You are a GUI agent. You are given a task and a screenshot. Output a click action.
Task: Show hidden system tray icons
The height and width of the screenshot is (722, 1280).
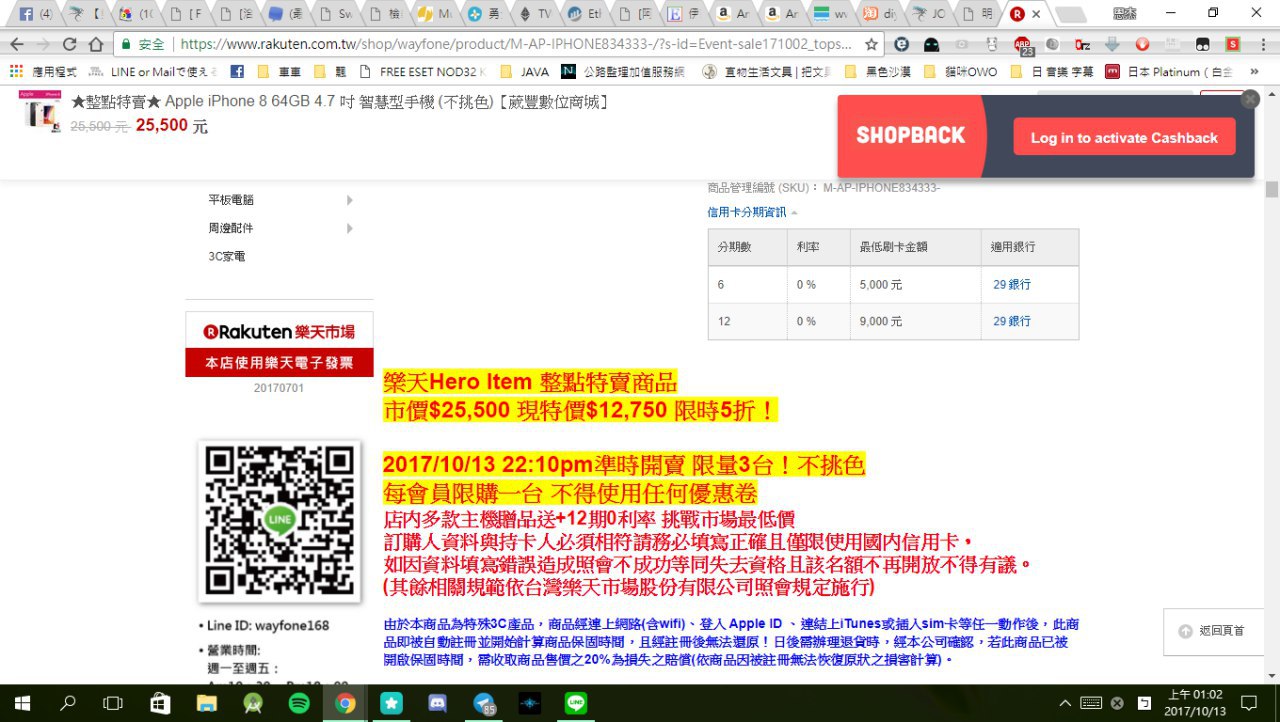pos(1065,703)
